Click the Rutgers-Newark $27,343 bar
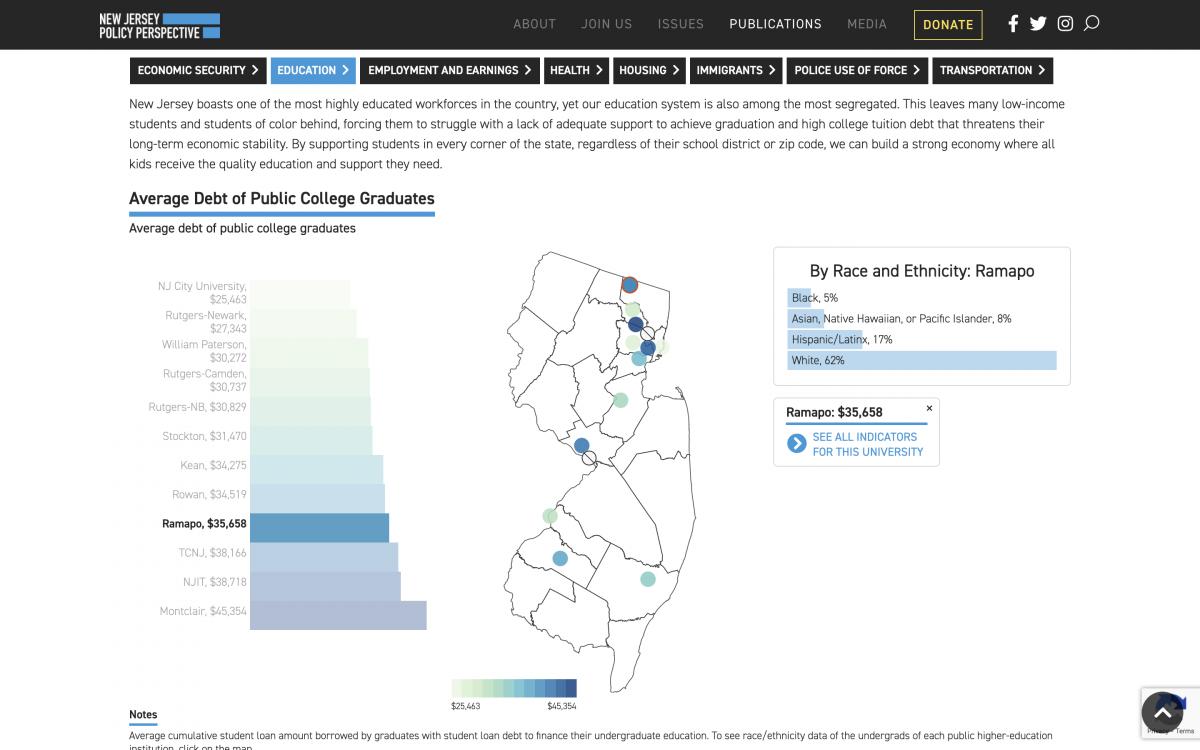This screenshot has height=750, width=1200. point(303,322)
